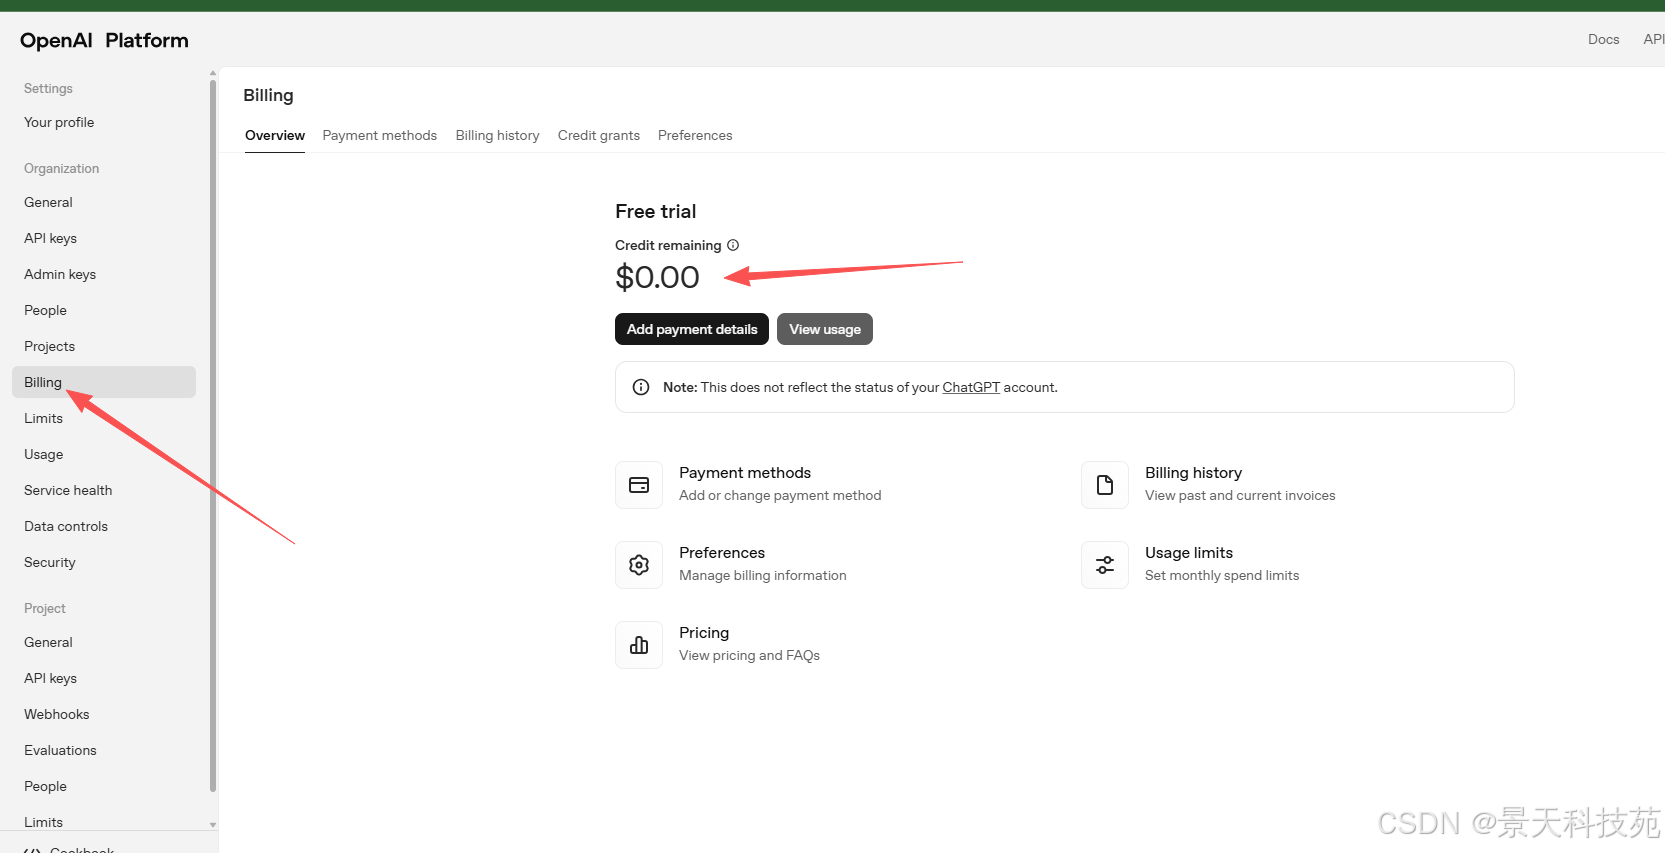Open Organization API keys page

tap(104, 238)
